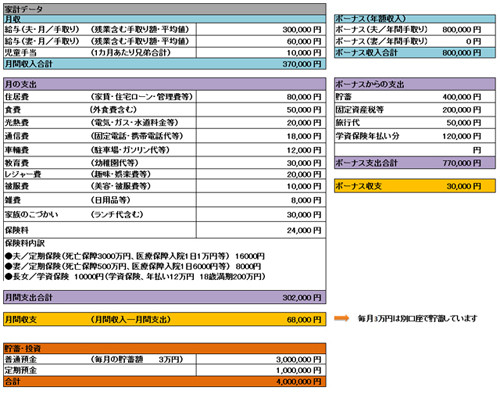
Task: Click the orange arrow icon beside monthly balance
Action: [x=341, y=318]
